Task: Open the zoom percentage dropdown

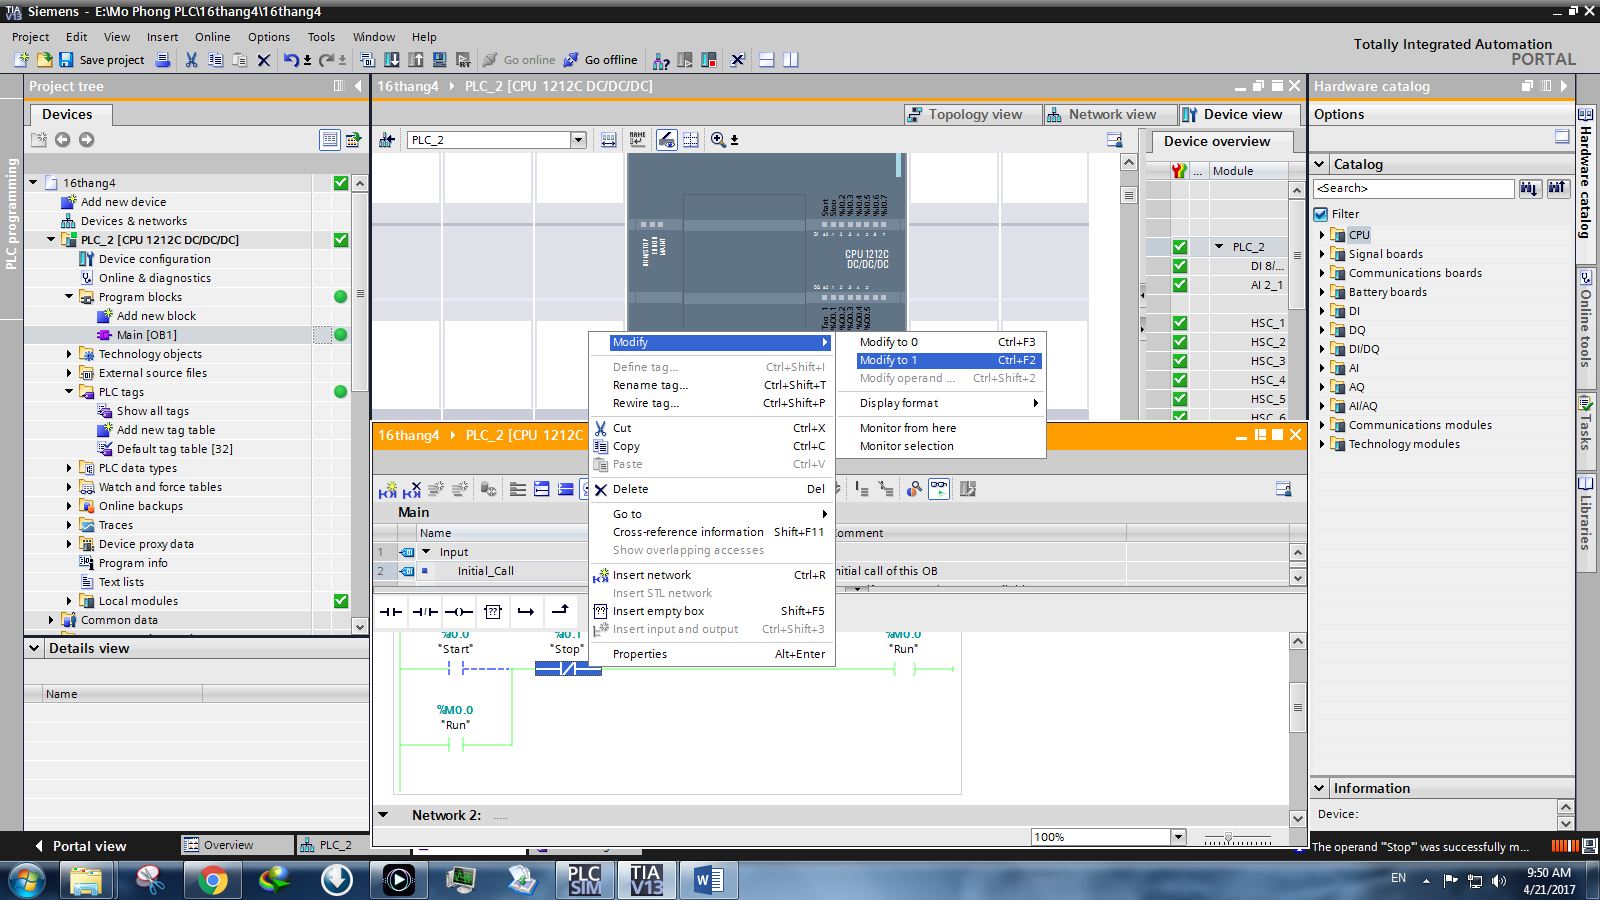Action: [x=1178, y=837]
